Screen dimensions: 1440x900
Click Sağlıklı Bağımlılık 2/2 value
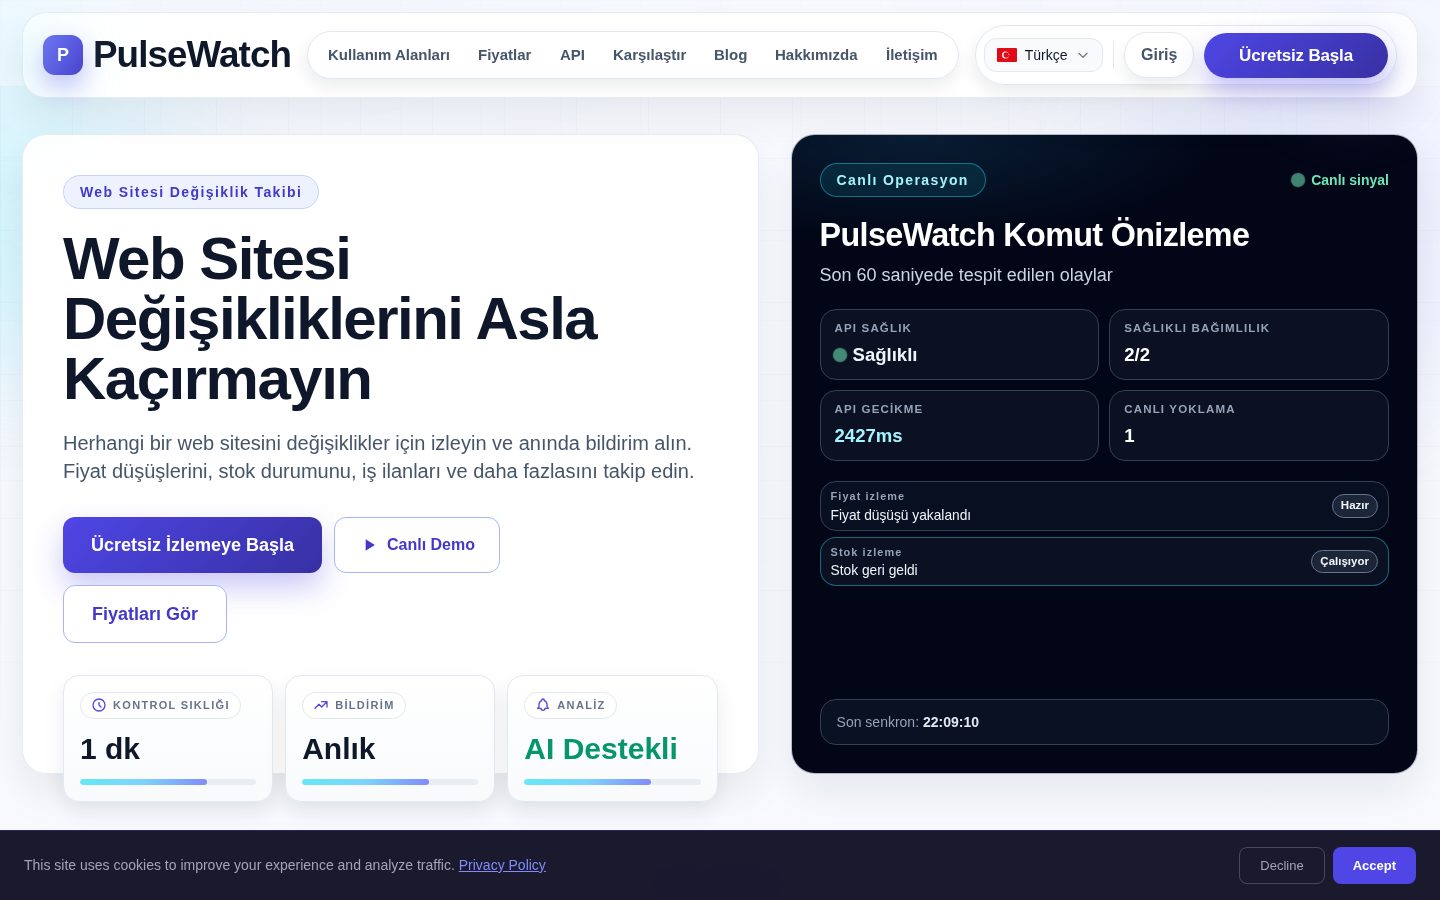click(1137, 355)
